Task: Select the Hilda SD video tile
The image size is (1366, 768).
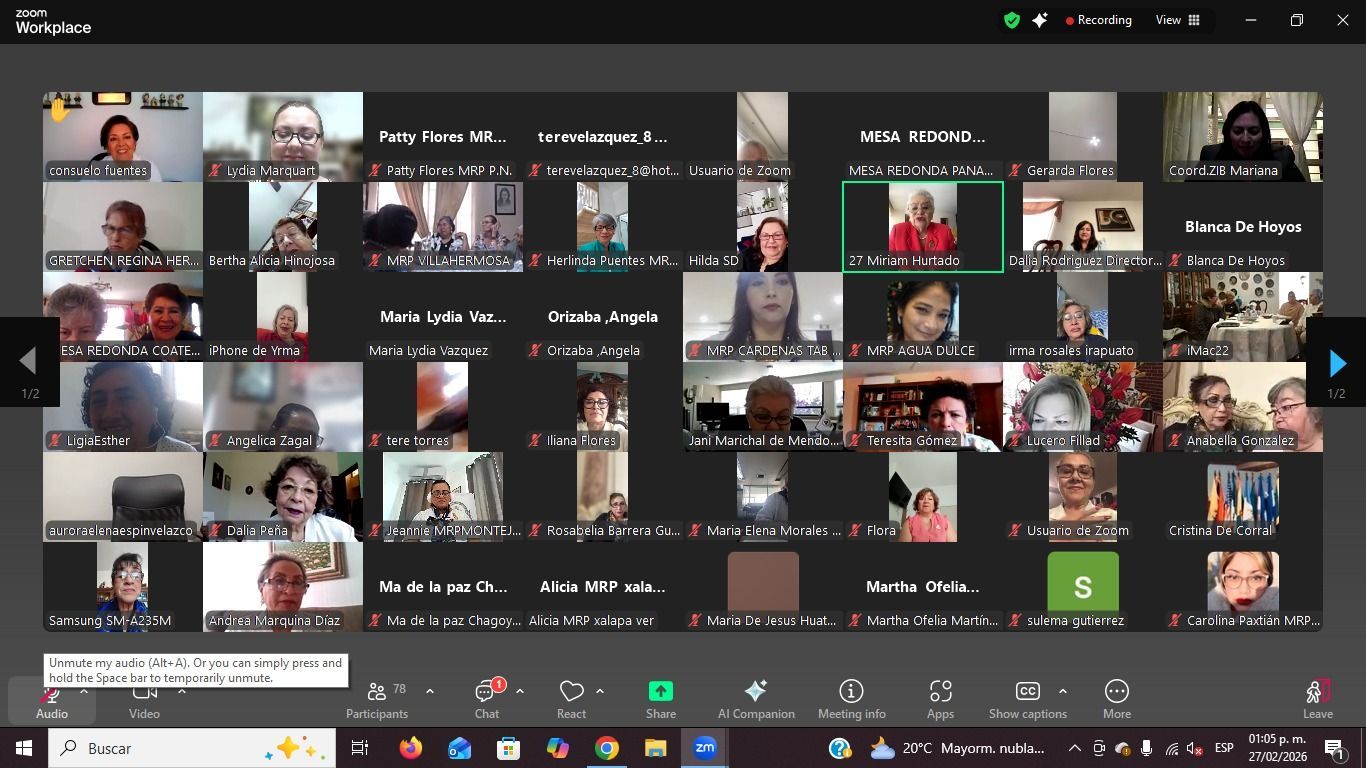Action: pyautogui.click(x=763, y=227)
